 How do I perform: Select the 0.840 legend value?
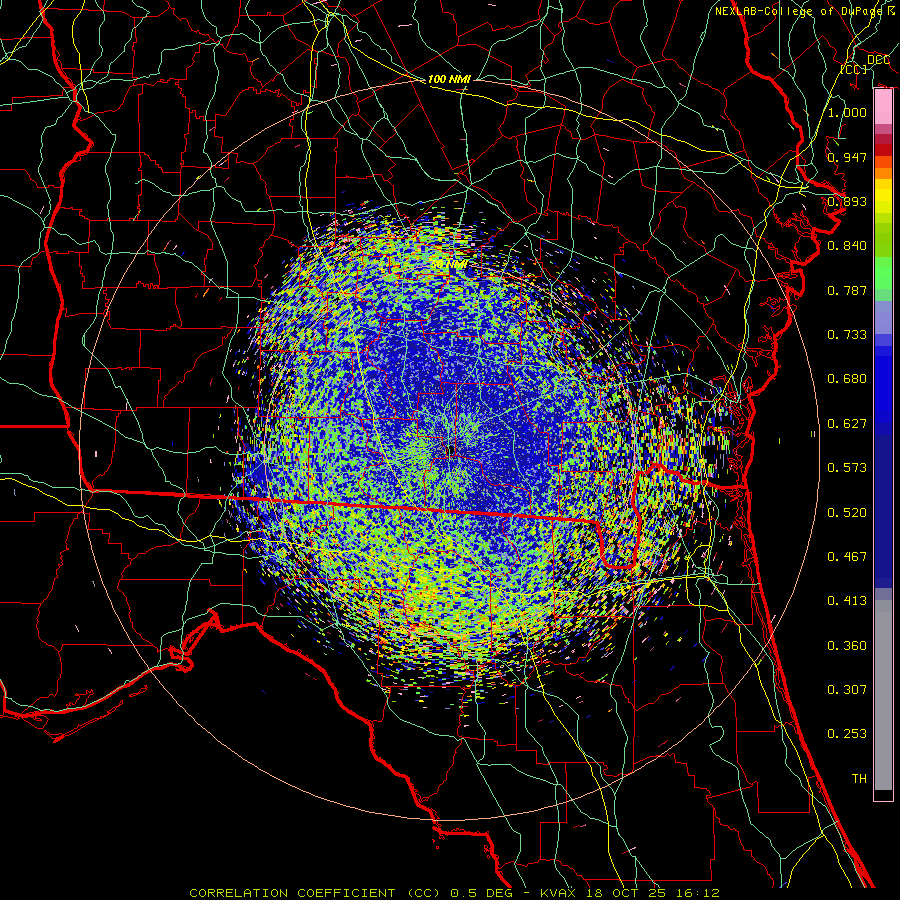tap(847, 246)
